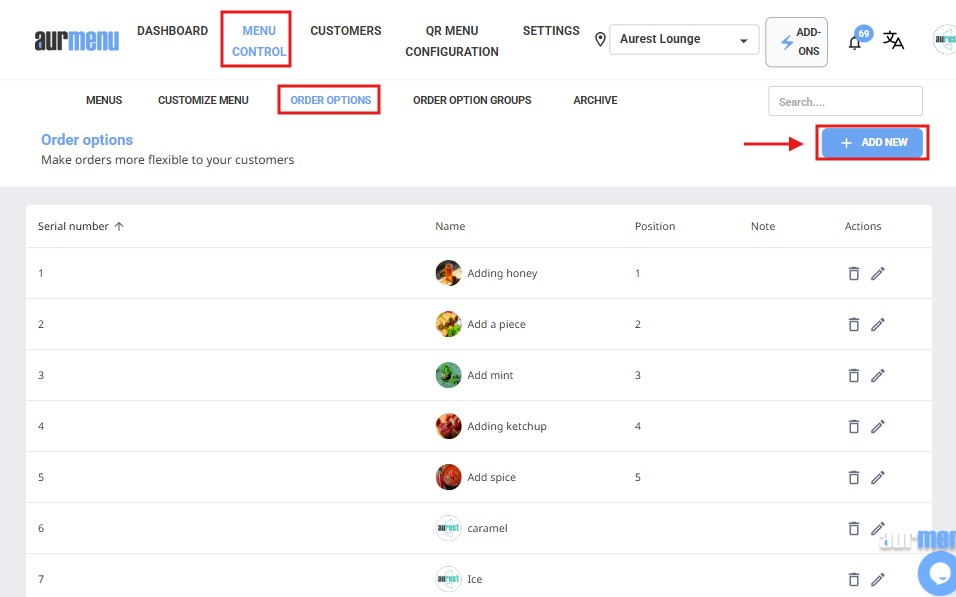Open the Menu Control tab
This screenshot has width=956, height=597.
(x=258, y=41)
